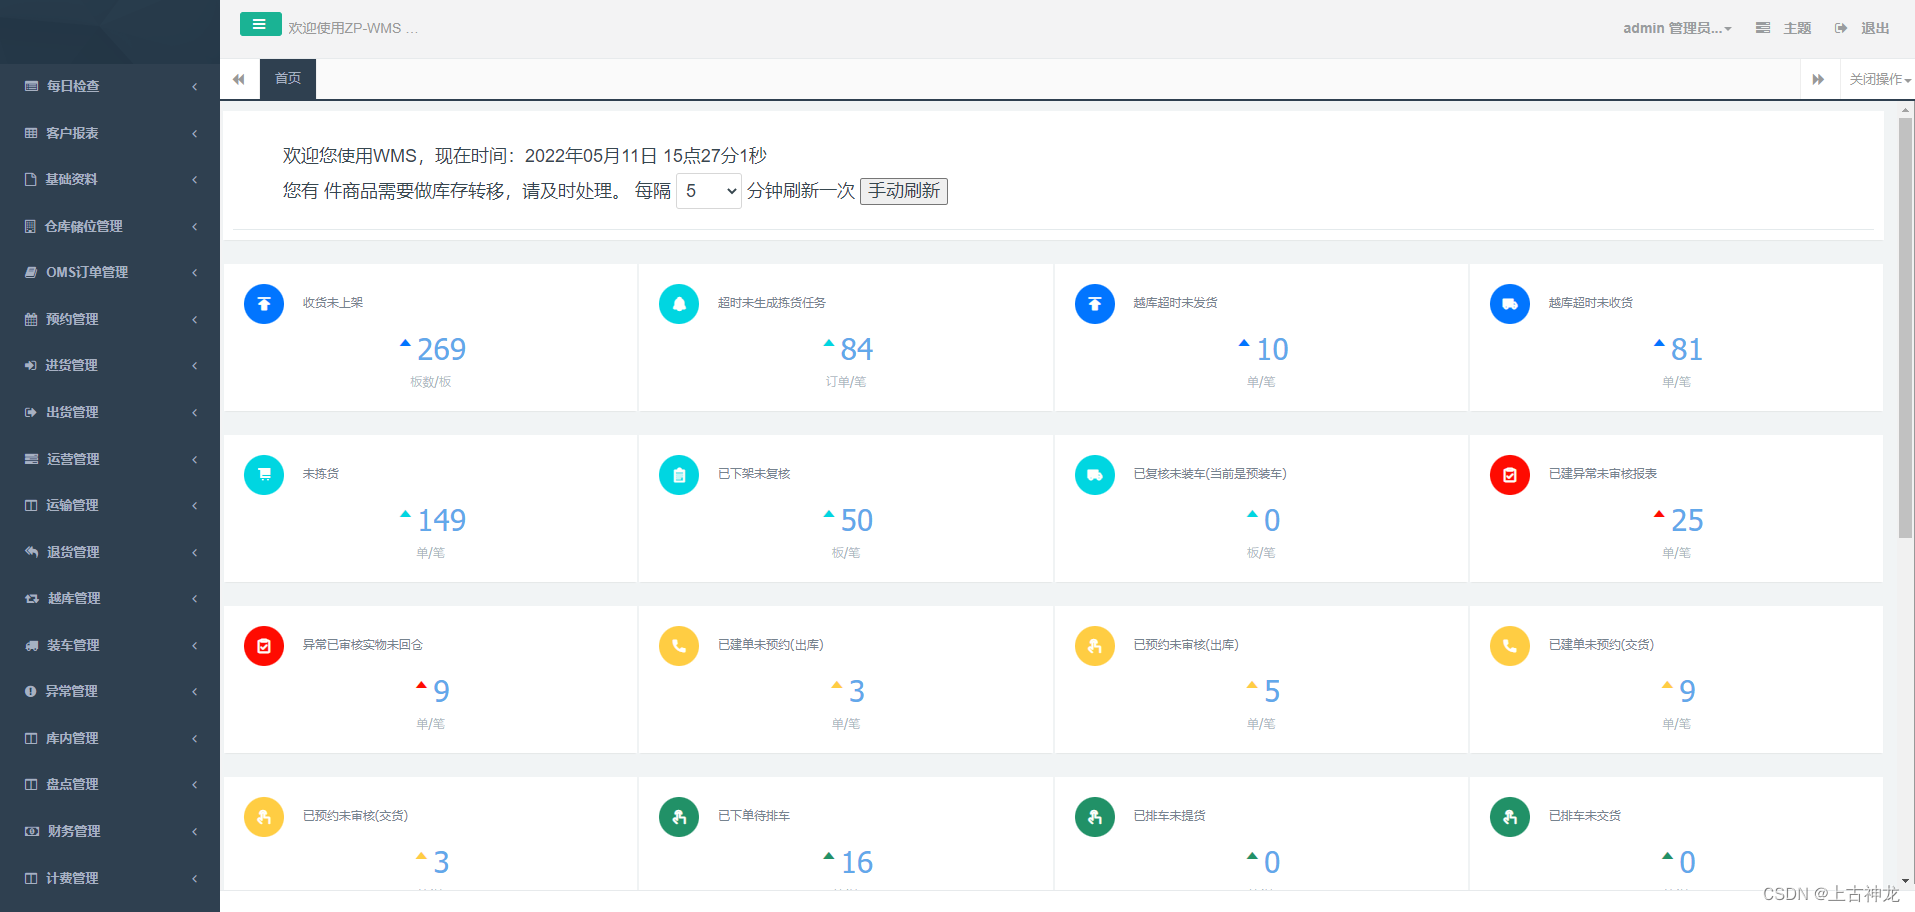Screen dimensions: 1915x912
Task: Click the 异常管理 sidebar icon
Action: point(31,691)
